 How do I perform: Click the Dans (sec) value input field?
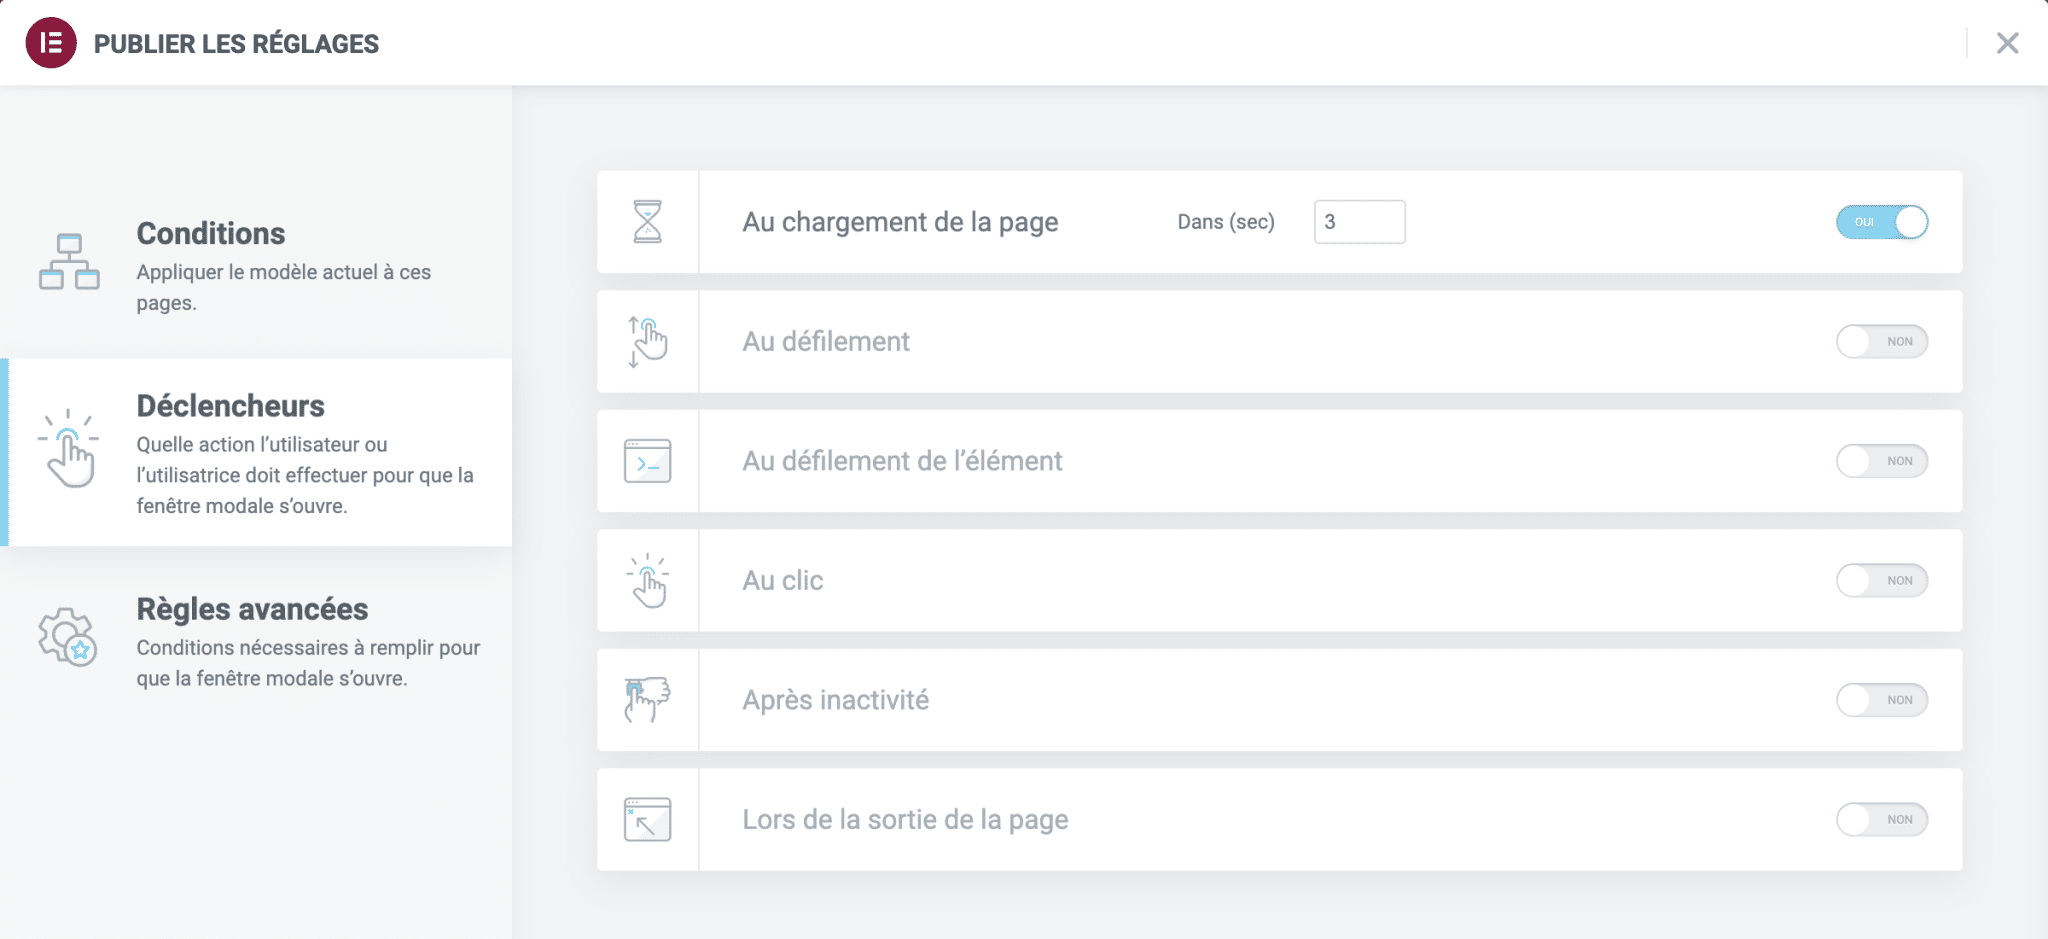(x=1359, y=222)
